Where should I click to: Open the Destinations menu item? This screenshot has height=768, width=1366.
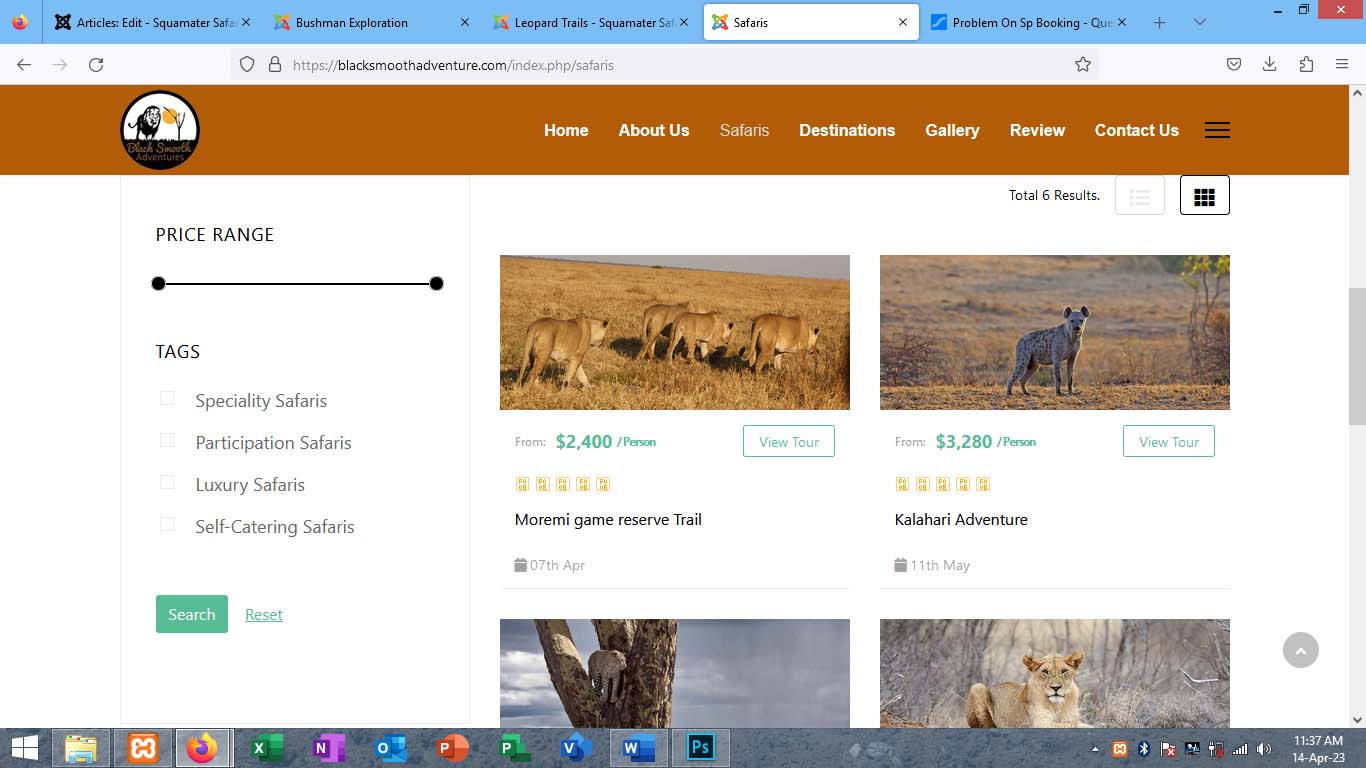click(x=846, y=130)
